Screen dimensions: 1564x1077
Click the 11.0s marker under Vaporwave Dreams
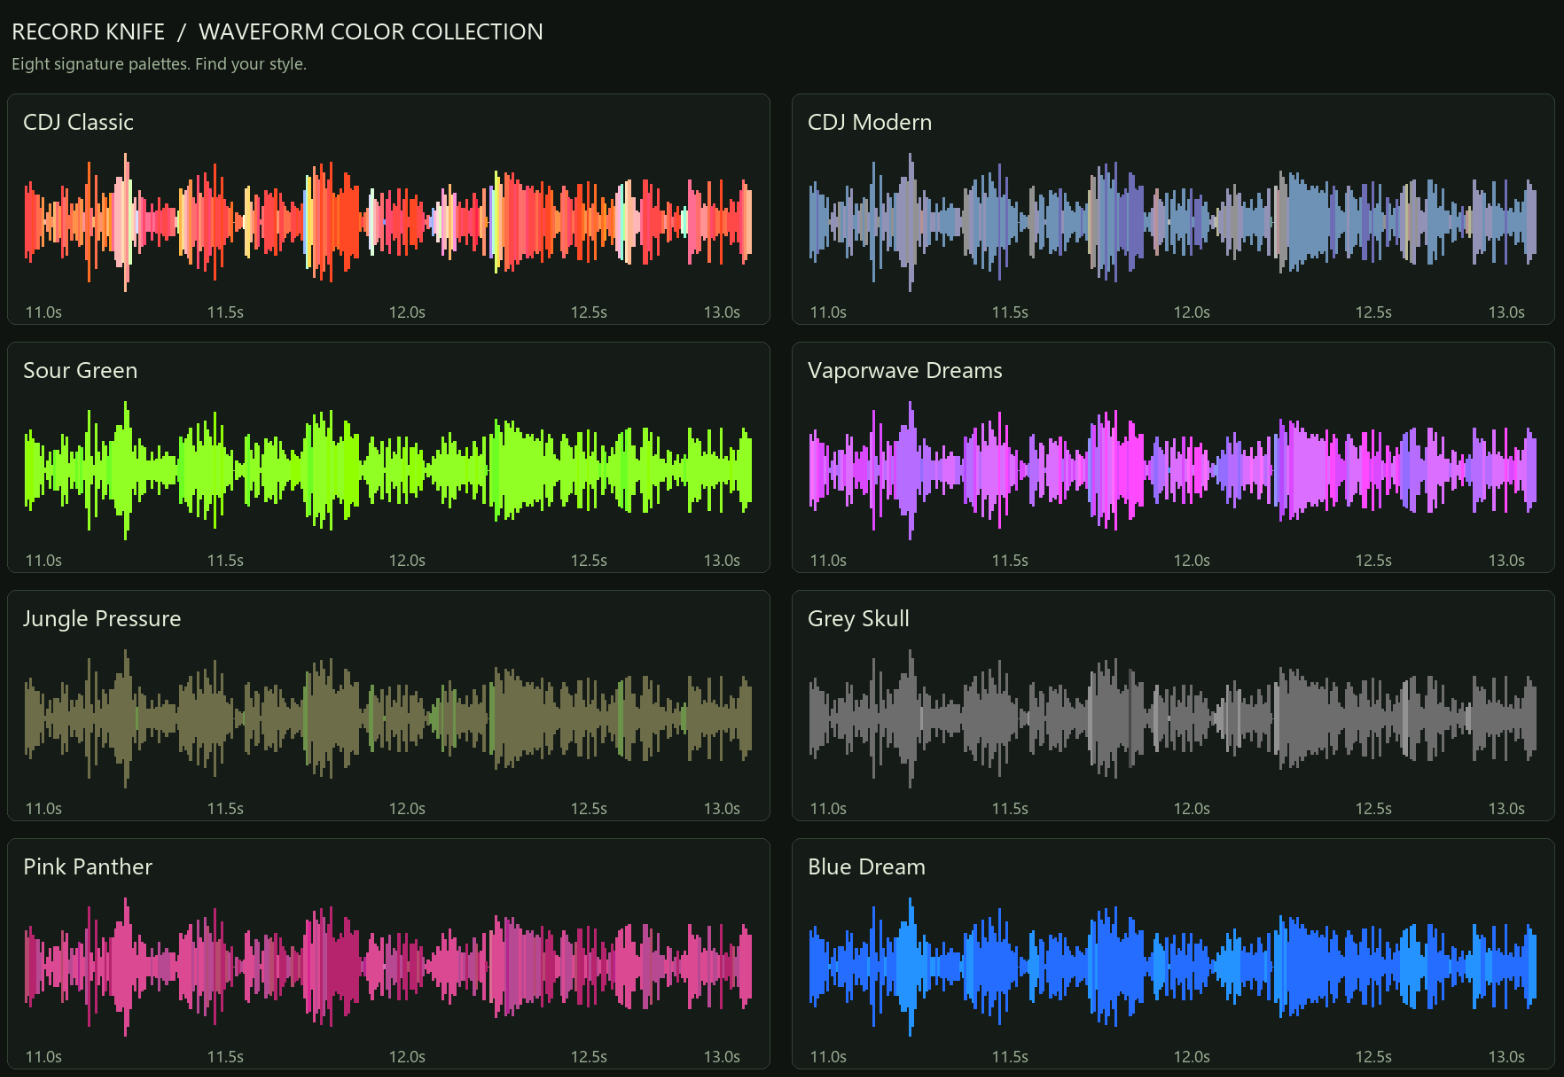(x=828, y=560)
